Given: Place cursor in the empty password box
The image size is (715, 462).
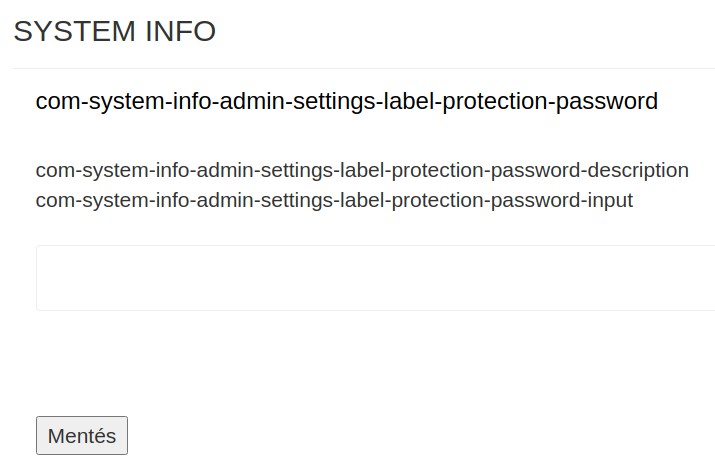Looking at the screenshot, I should tap(375, 278).
